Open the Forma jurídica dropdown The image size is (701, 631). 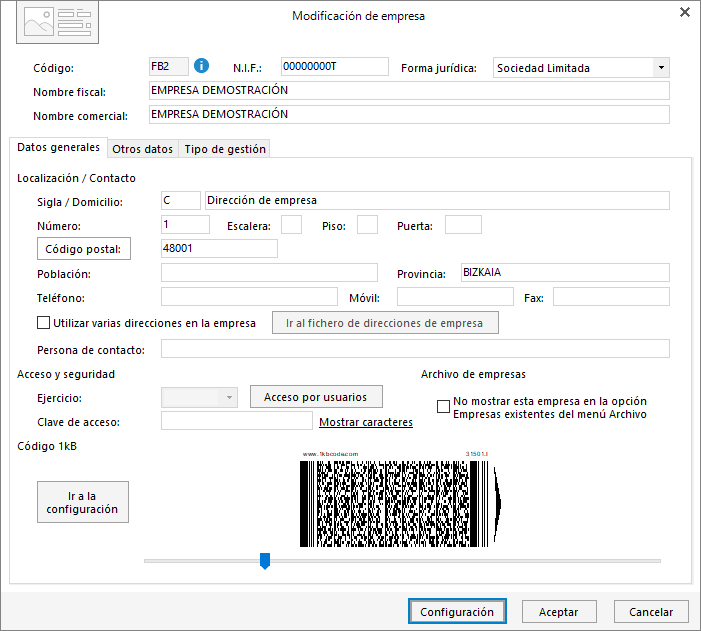661,68
